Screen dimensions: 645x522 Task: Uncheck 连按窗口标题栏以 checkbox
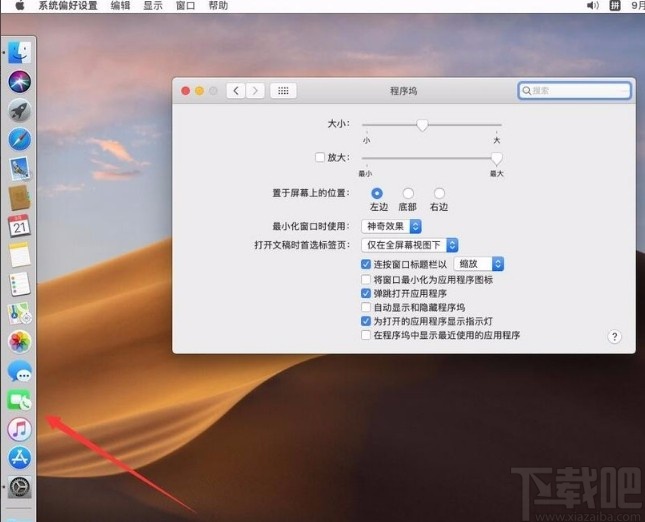pyautogui.click(x=366, y=264)
